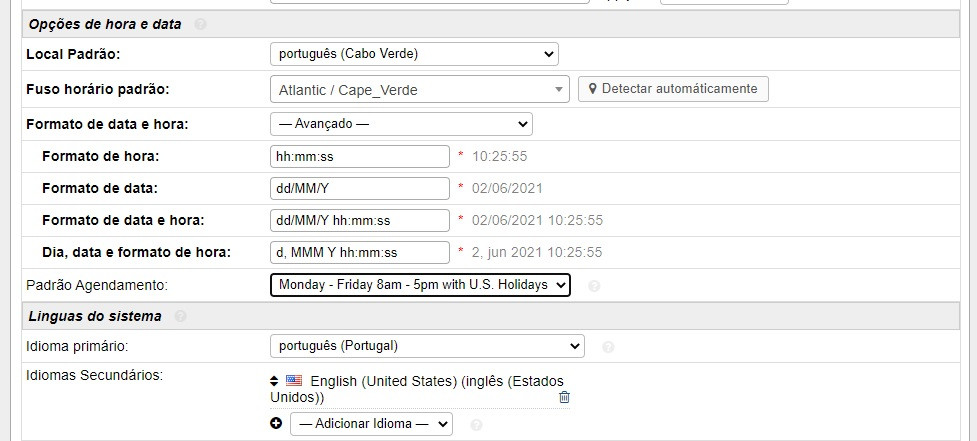Expand the Fuso horário padrão Atlantic/Cape_Verde selector
This screenshot has width=977, height=441.
tap(419, 90)
